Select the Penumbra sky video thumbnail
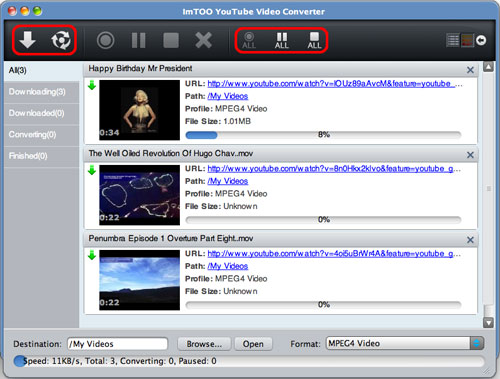Viewport: 500px width, 379px height. click(x=139, y=280)
